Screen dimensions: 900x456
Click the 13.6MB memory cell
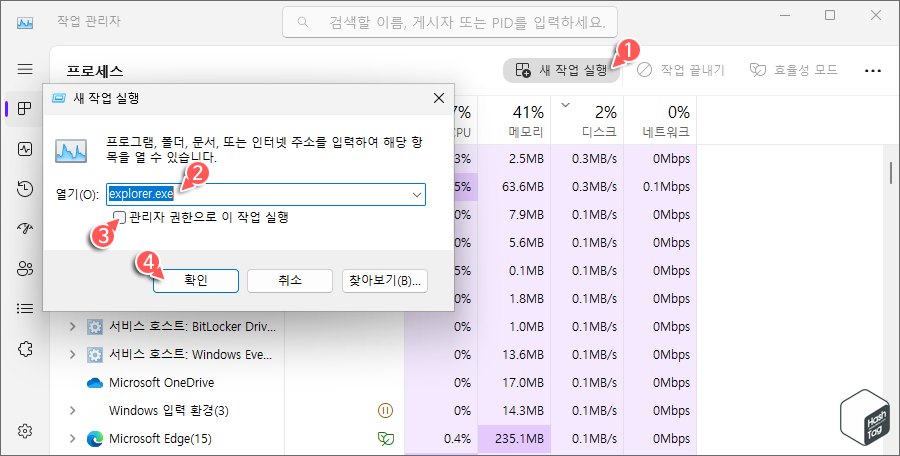(514, 354)
